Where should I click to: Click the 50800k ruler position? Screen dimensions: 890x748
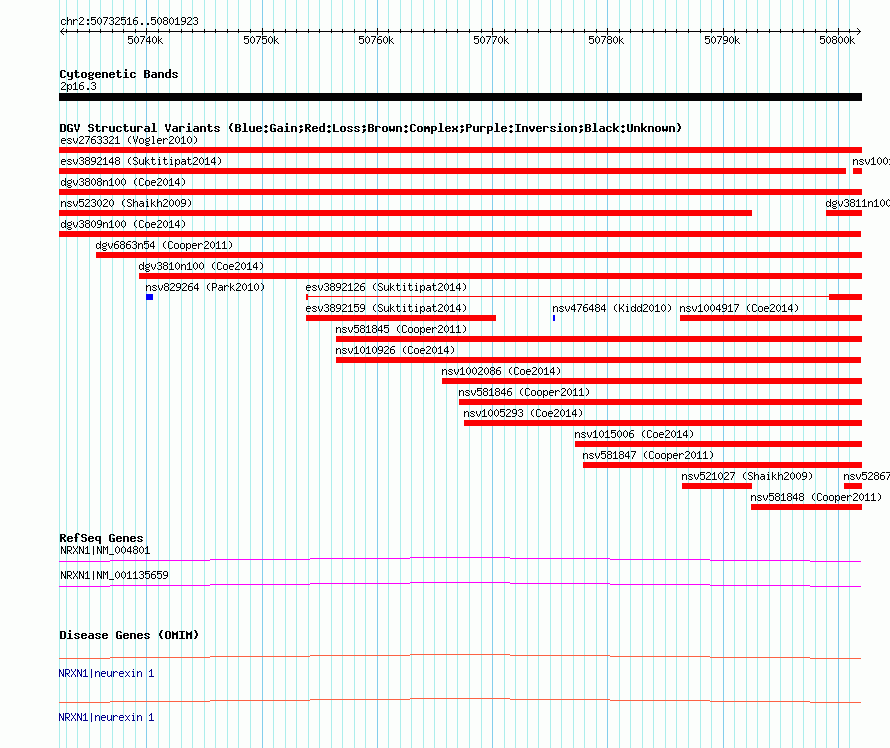(837, 40)
